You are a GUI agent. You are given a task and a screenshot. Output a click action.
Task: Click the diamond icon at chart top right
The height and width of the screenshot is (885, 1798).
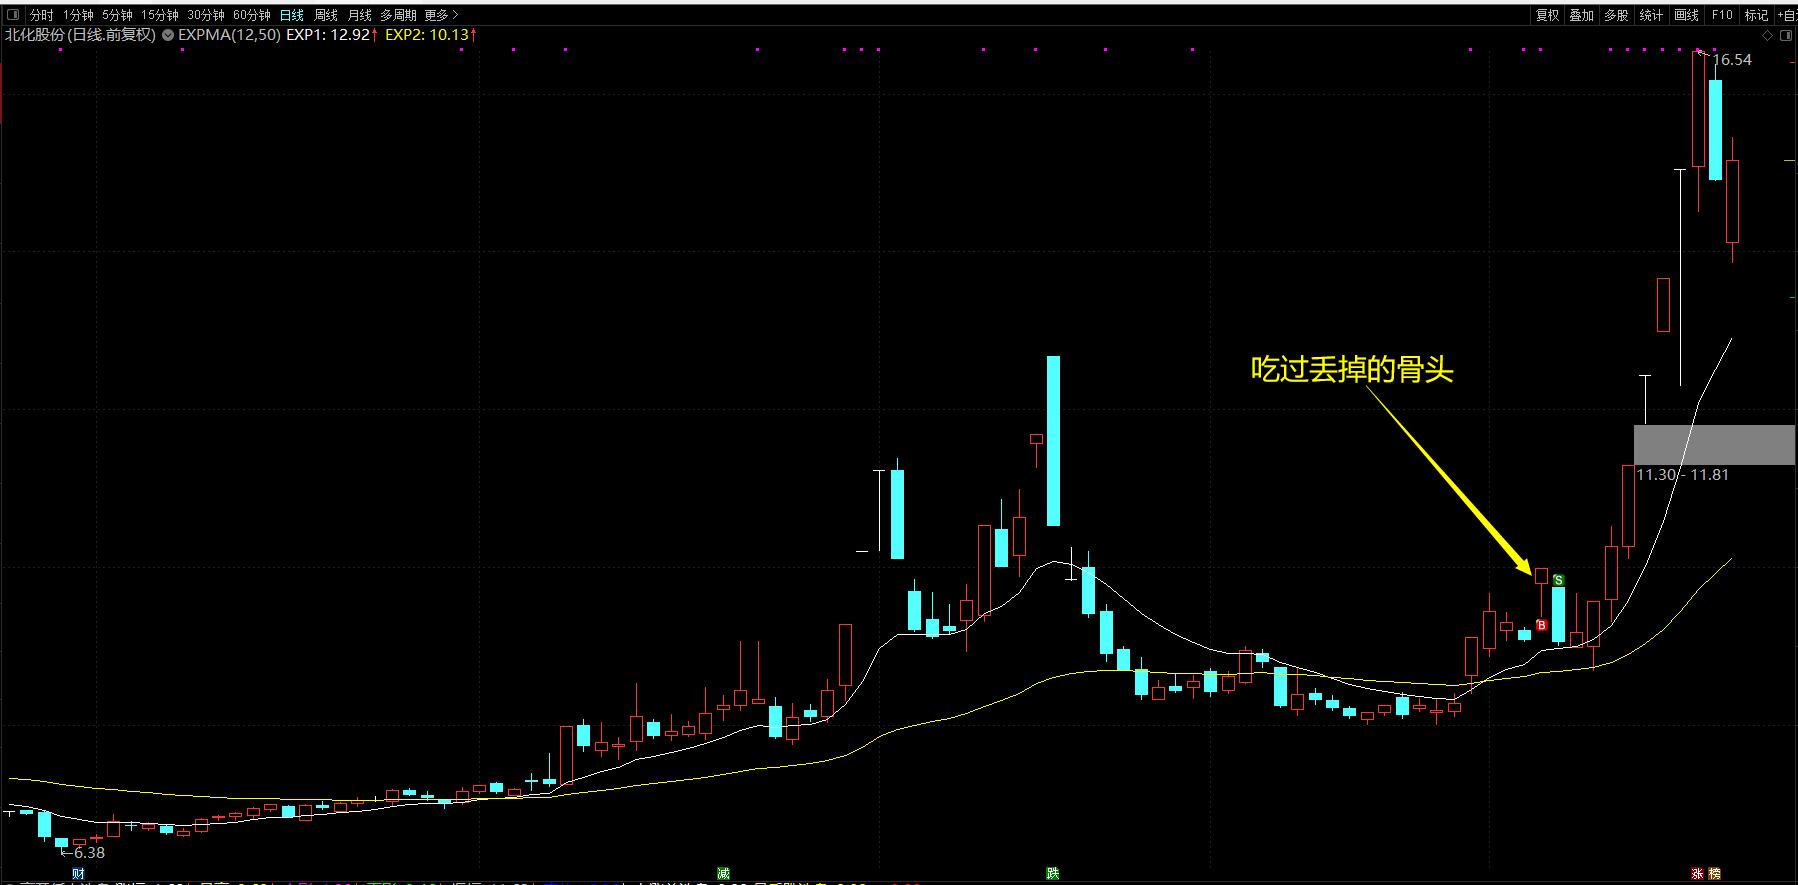point(1767,35)
